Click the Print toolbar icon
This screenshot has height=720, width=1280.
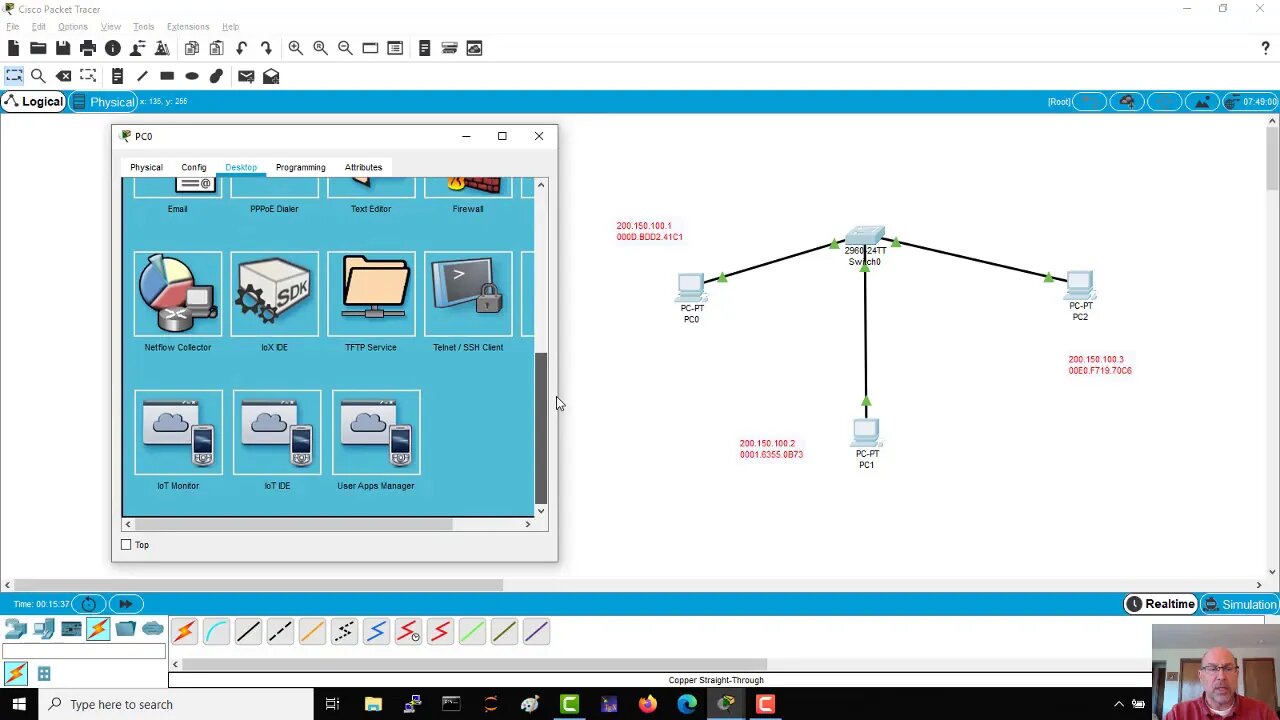click(x=88, y=48)
